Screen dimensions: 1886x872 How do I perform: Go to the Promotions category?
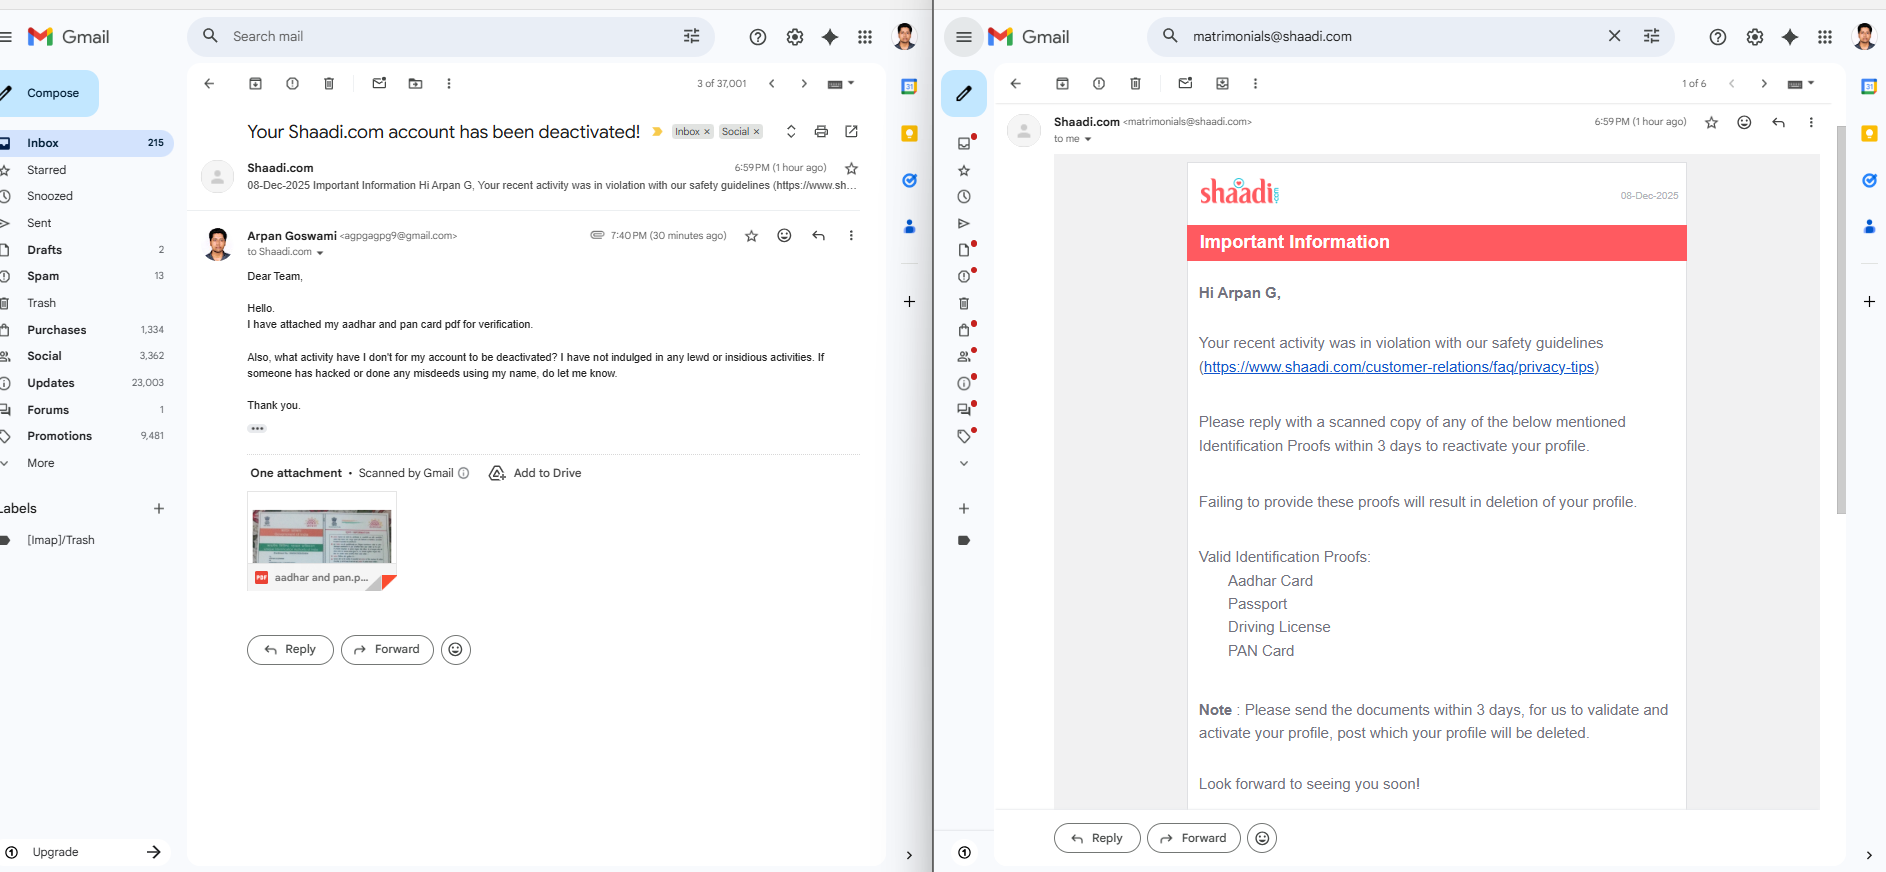click(x=59, y=436)
